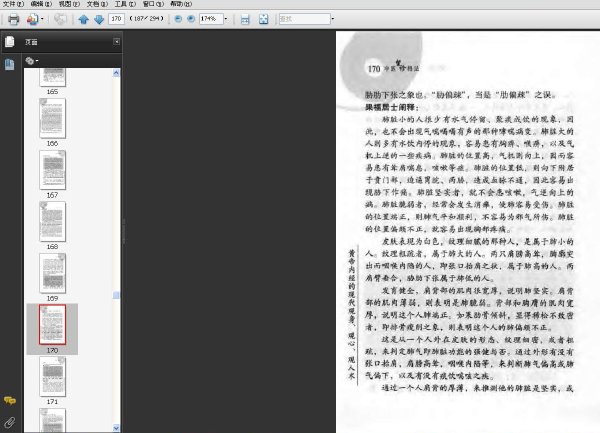Click the thumbnail panel scrollbar thumb
600x433 pixels.
coord(116,295)
